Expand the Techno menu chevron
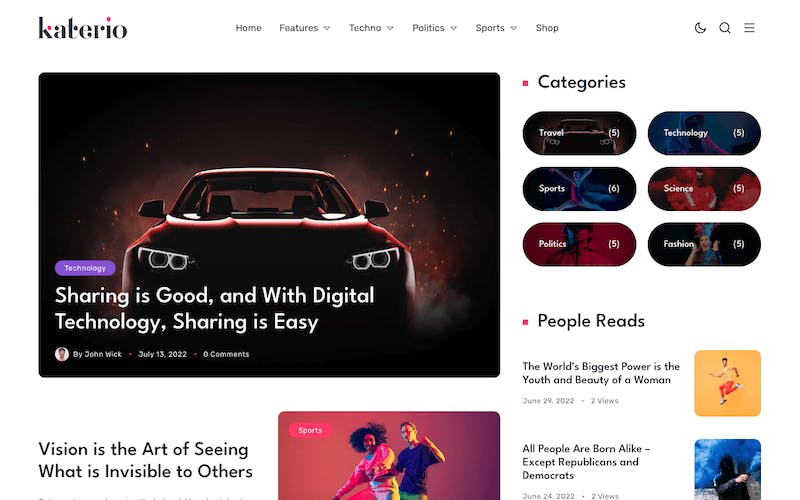This screenshot has height=500, width=800. point(390,28)
